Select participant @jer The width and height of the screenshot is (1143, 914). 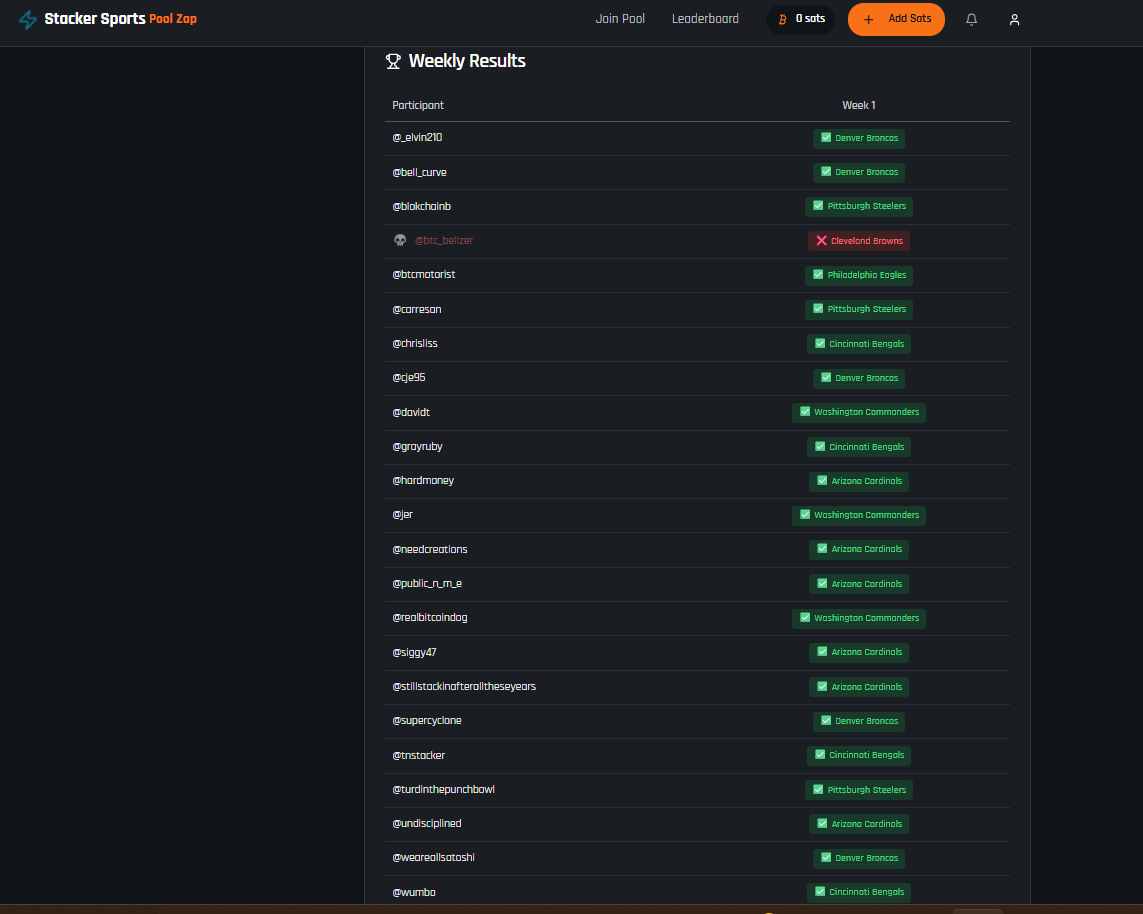tap(402, 515)
